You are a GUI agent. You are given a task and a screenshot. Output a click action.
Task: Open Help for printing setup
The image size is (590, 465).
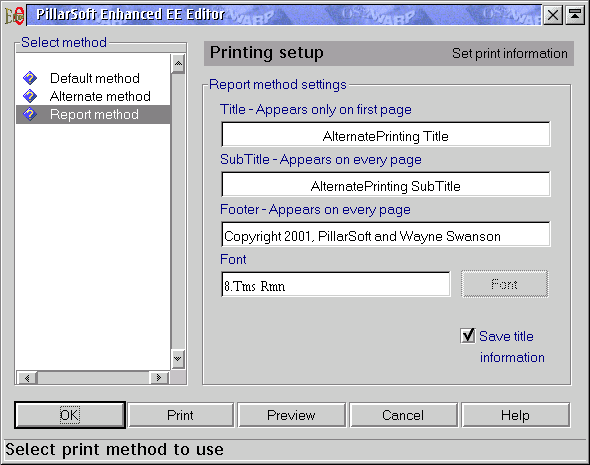tap(515, 415)
